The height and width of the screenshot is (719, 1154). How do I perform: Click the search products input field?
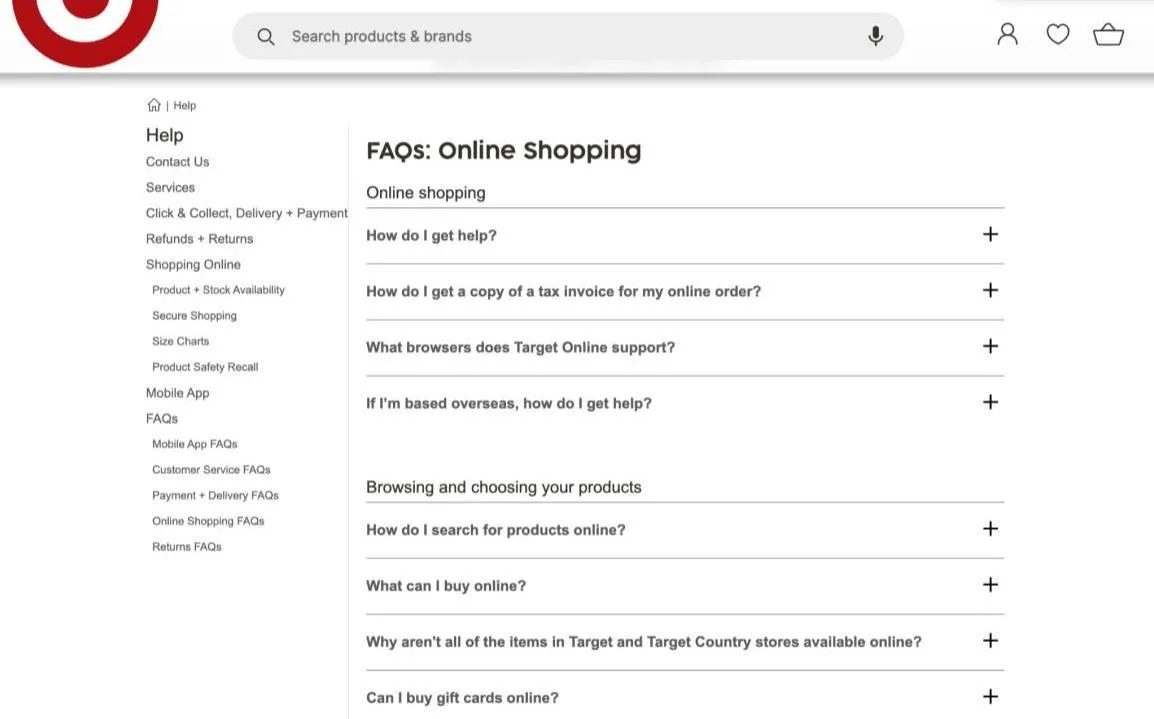coord(450,34)
